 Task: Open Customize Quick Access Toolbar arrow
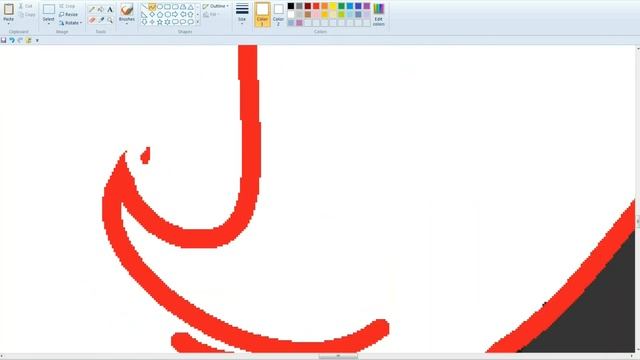[37, 40]
